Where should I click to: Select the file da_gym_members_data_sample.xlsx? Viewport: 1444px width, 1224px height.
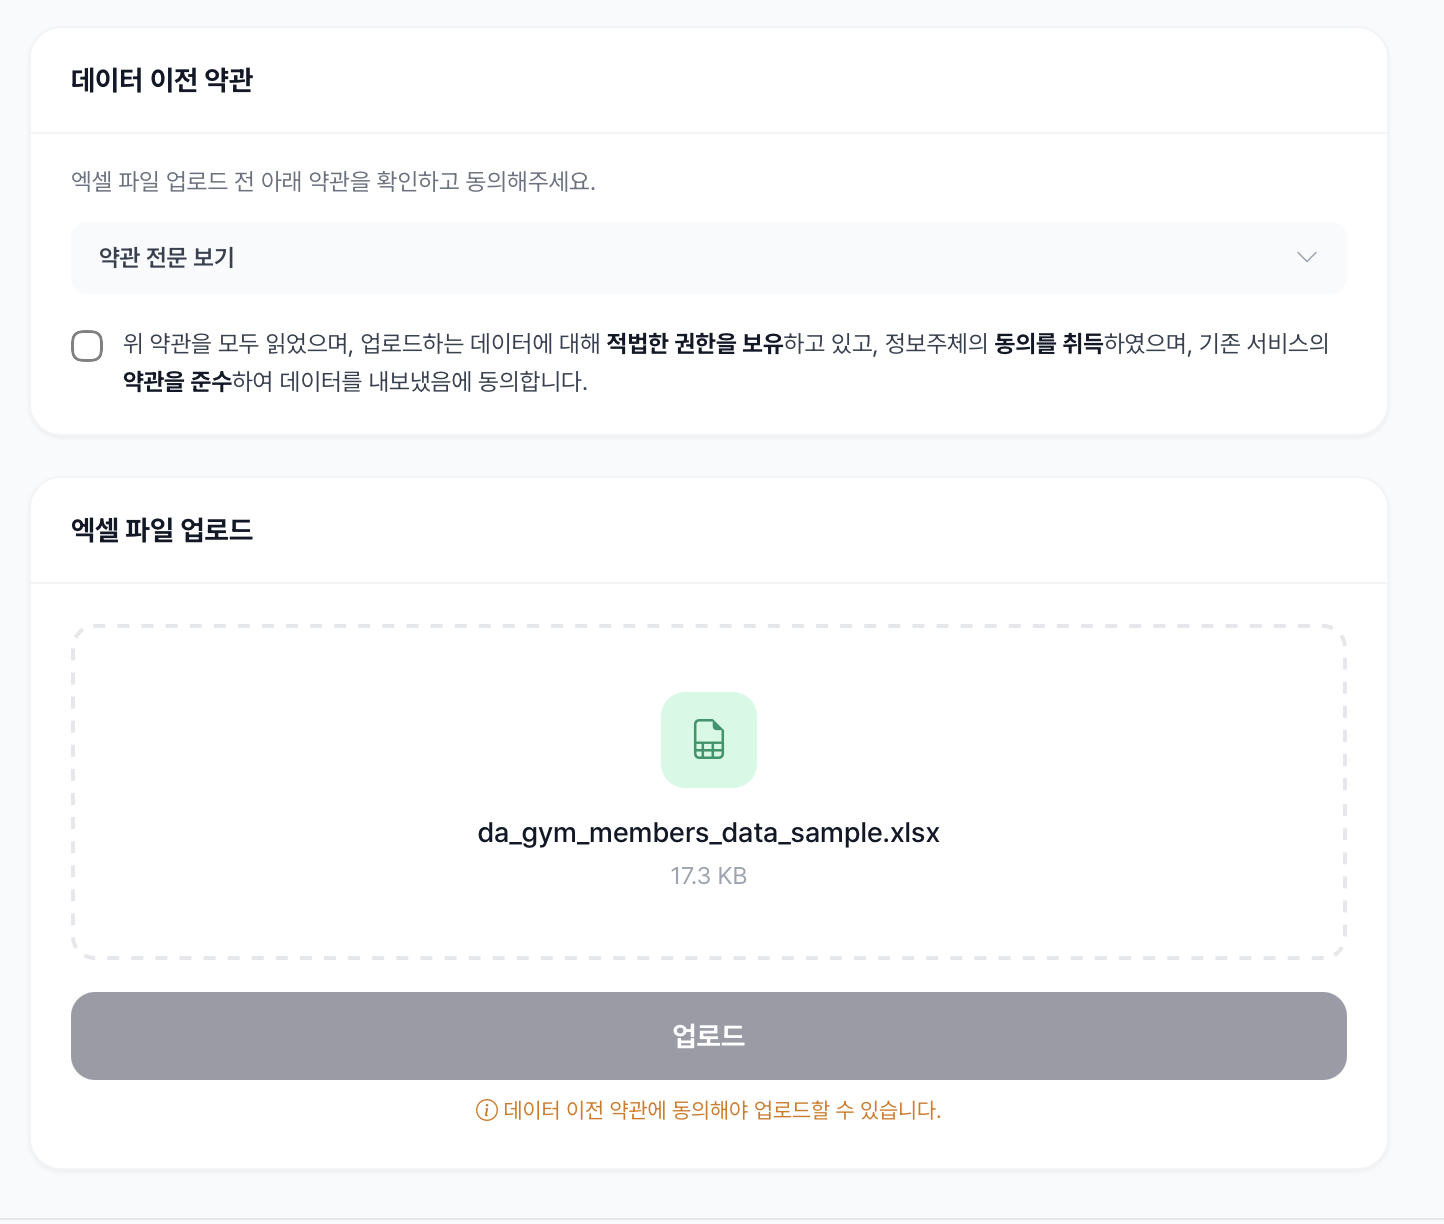708,832
